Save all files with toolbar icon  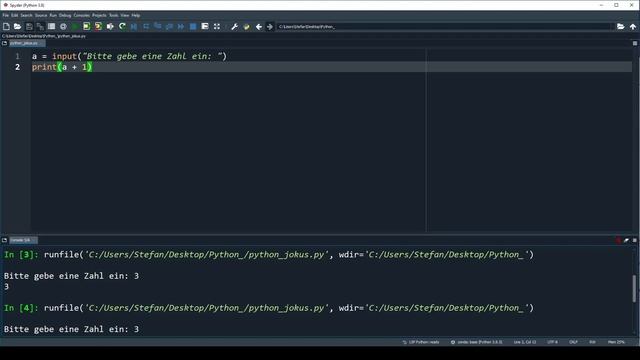point(40,27)
